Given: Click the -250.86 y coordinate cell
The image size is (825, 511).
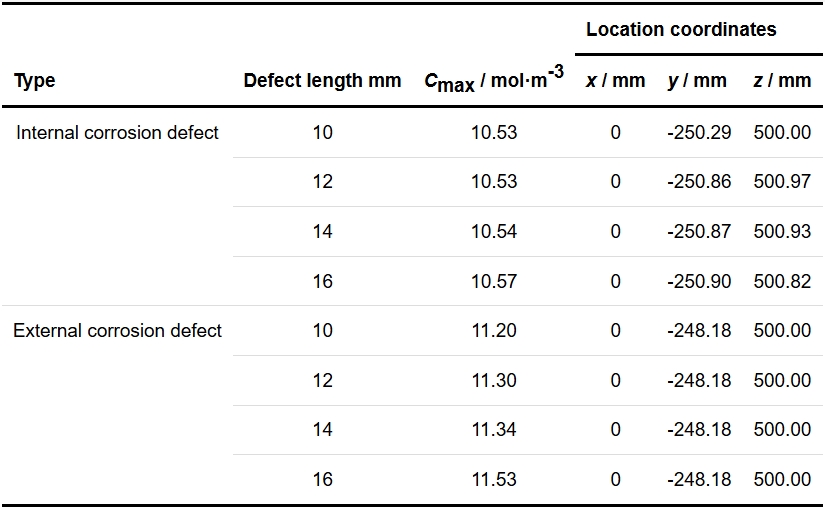Looking at the screenshot, I should 699,182.
